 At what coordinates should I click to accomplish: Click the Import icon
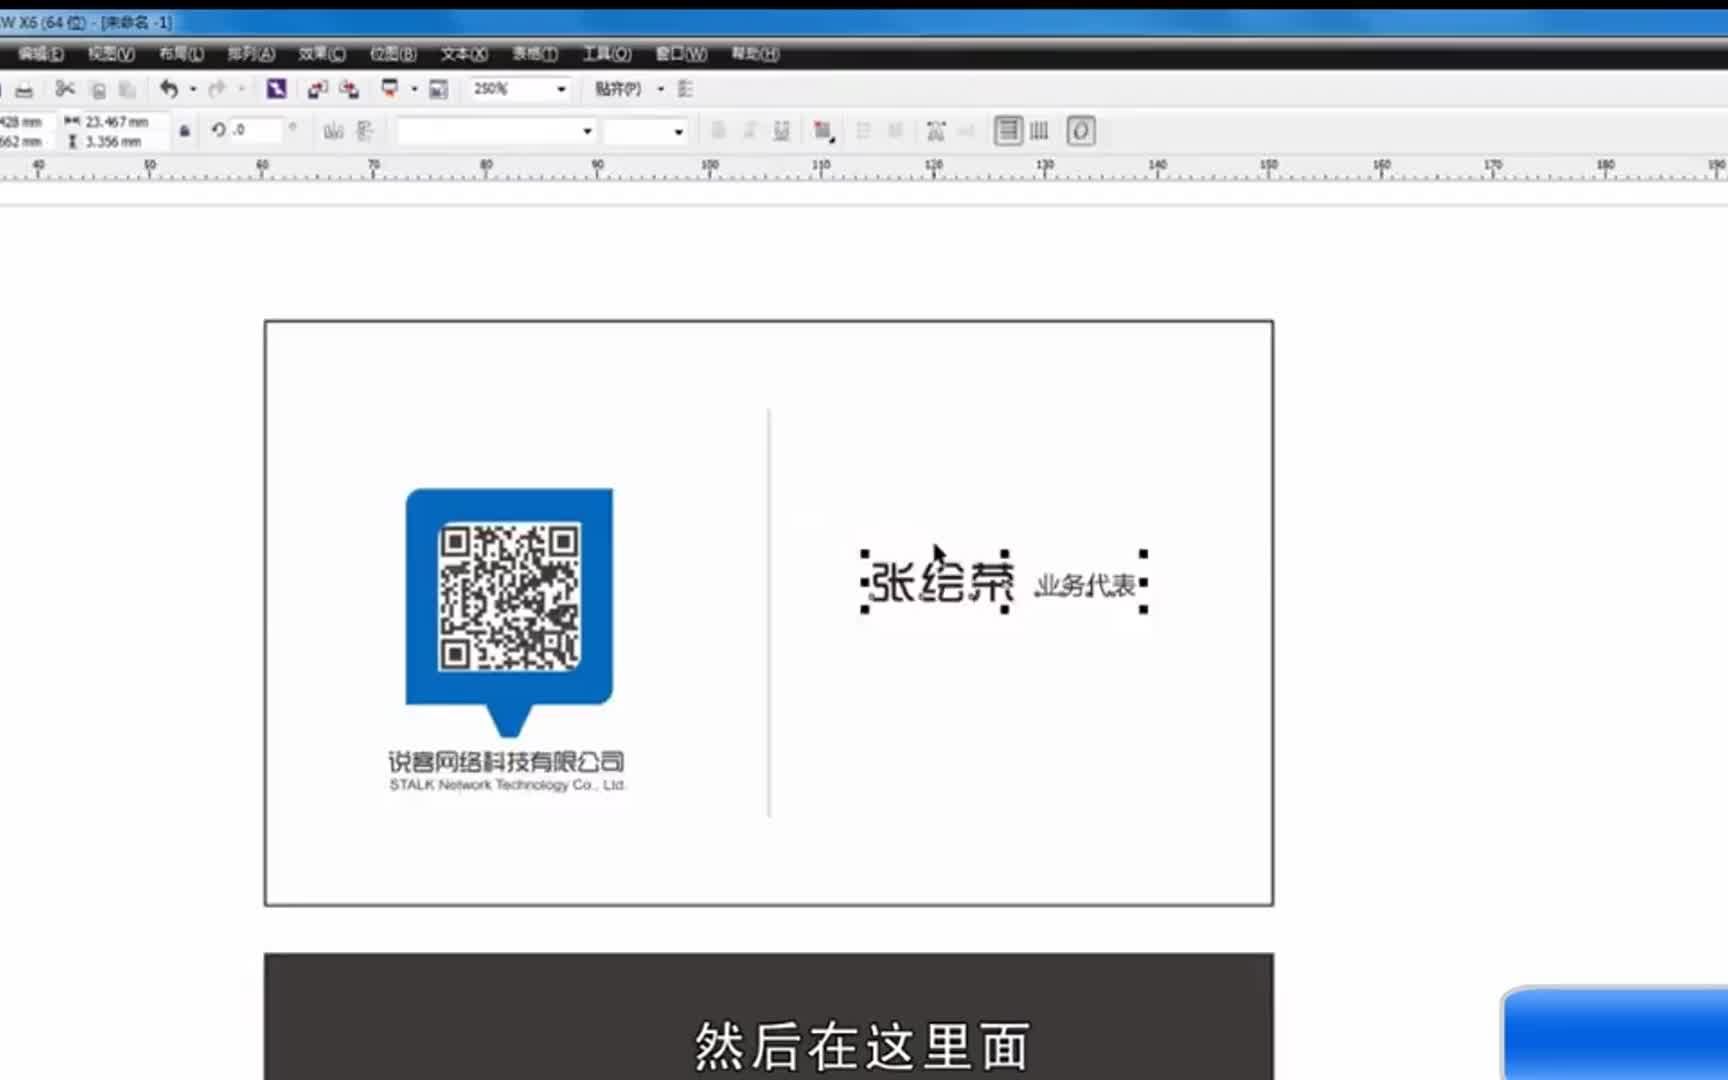317,89
